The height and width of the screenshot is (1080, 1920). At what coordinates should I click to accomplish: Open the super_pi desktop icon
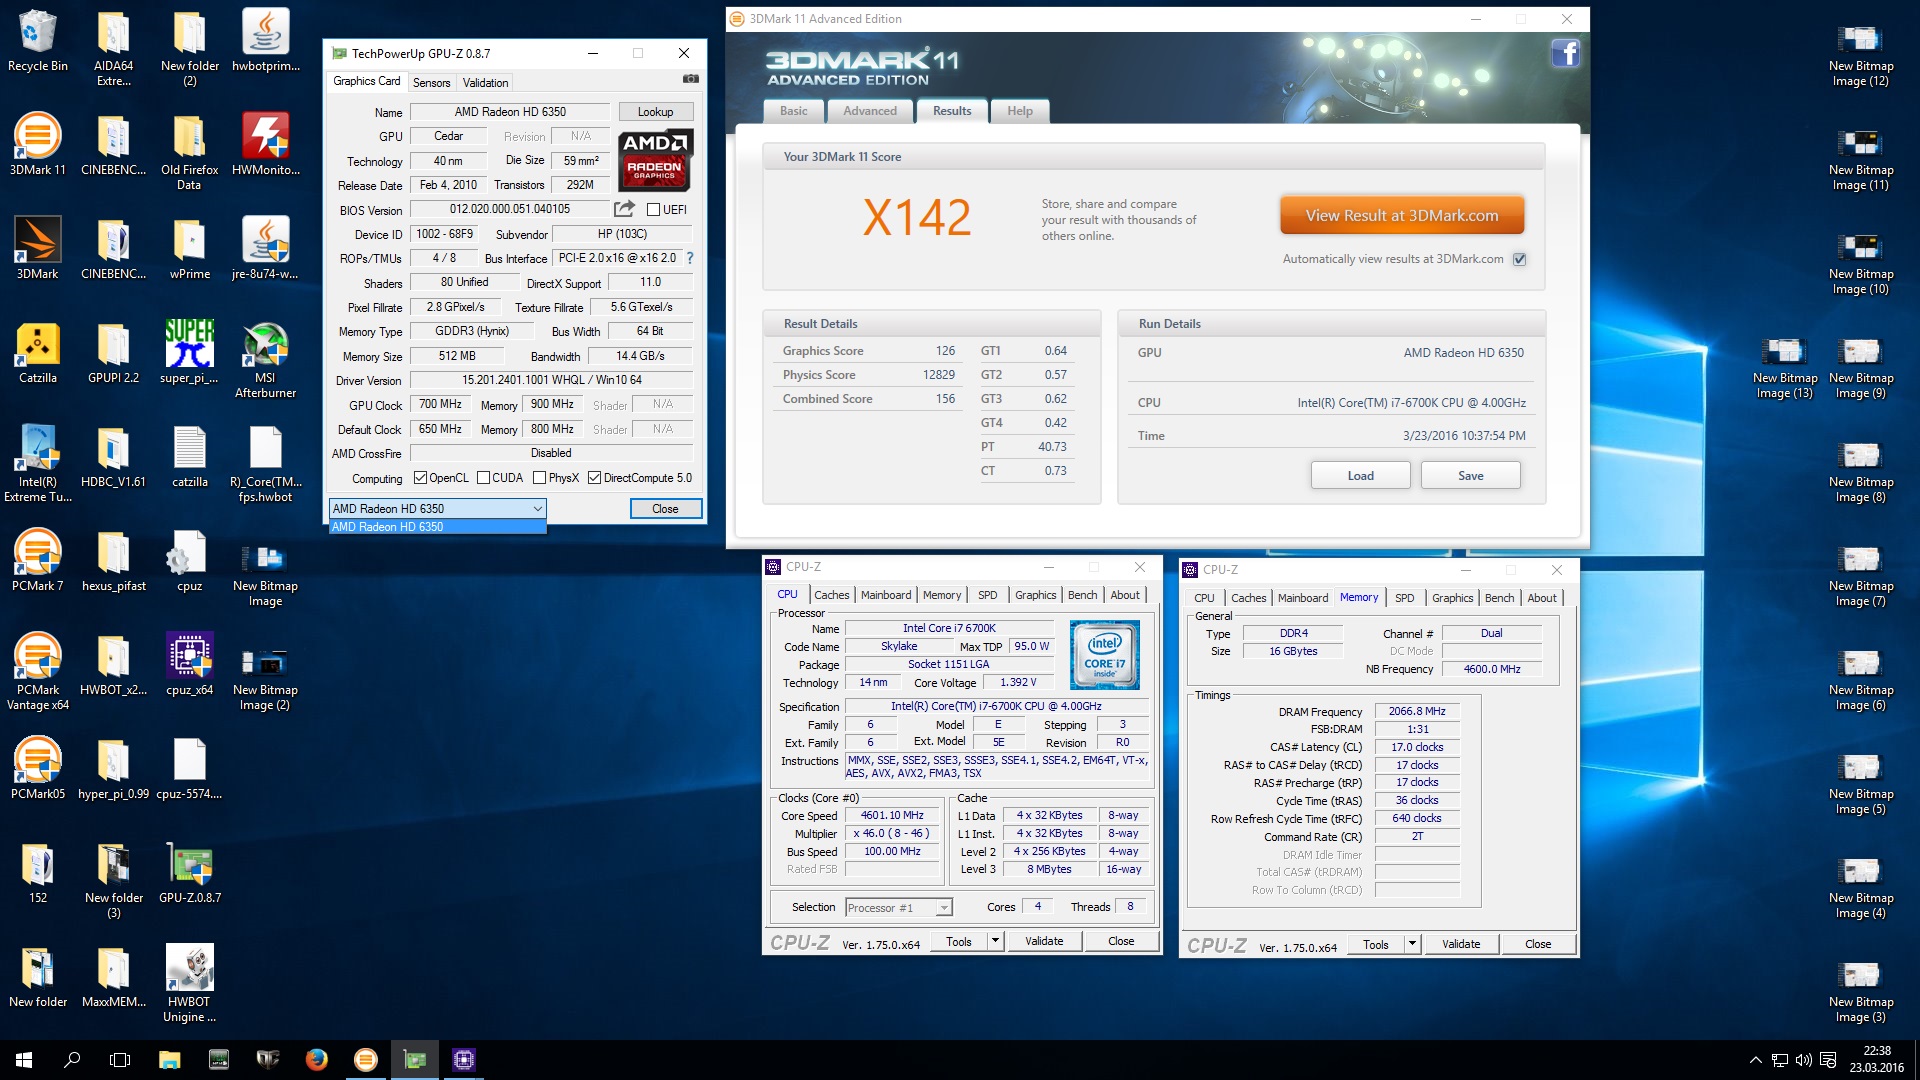coord(189,352)
